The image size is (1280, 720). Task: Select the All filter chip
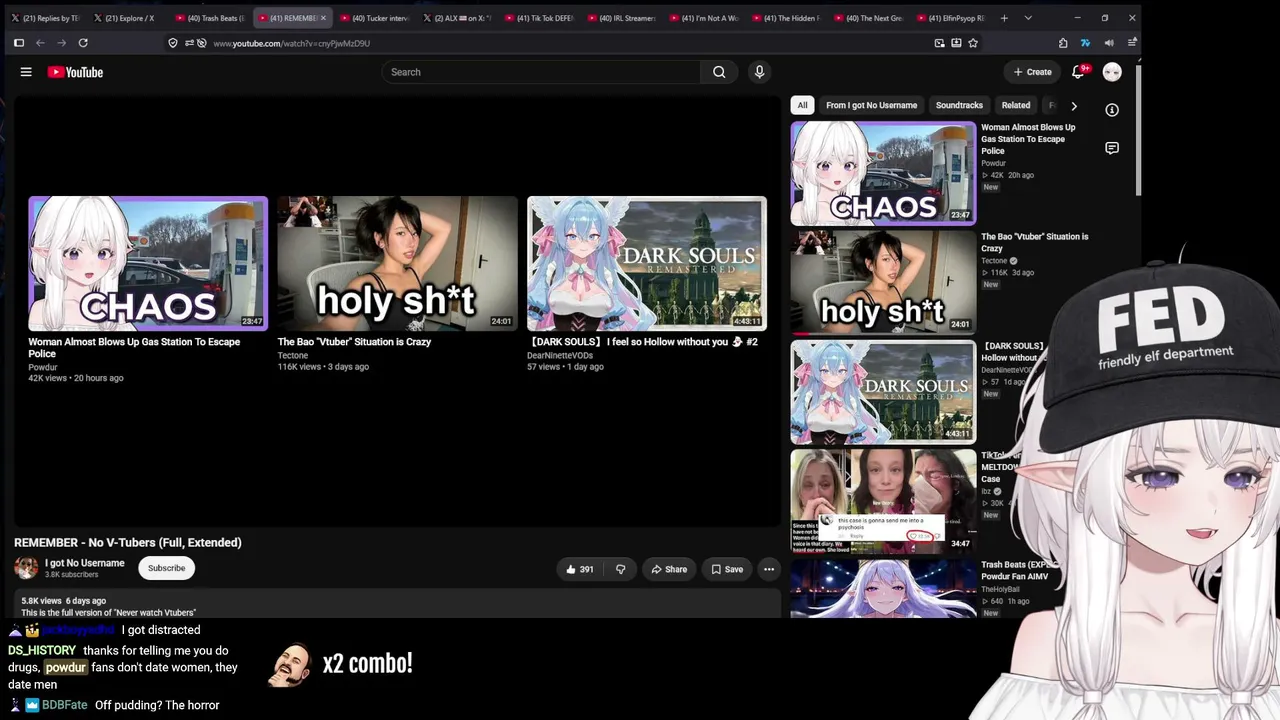click(802, 105)
